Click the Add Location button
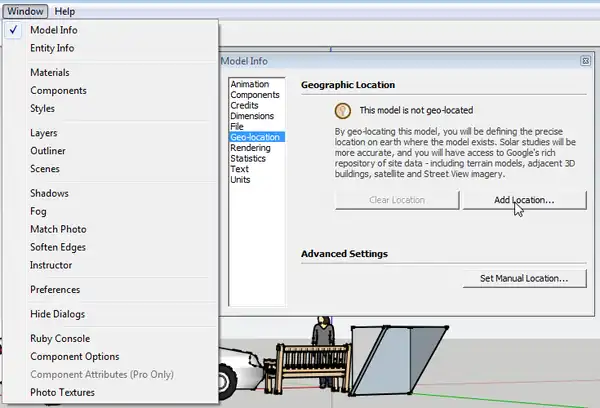This screenshot has width=600, height=408. (524, 200)
